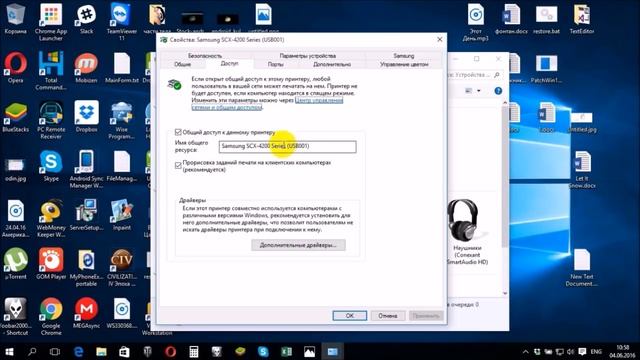Image resolution: width=640 pixels, height=360 pixels.
Task: Open help icon in Devices window
Action: (498, 91)
